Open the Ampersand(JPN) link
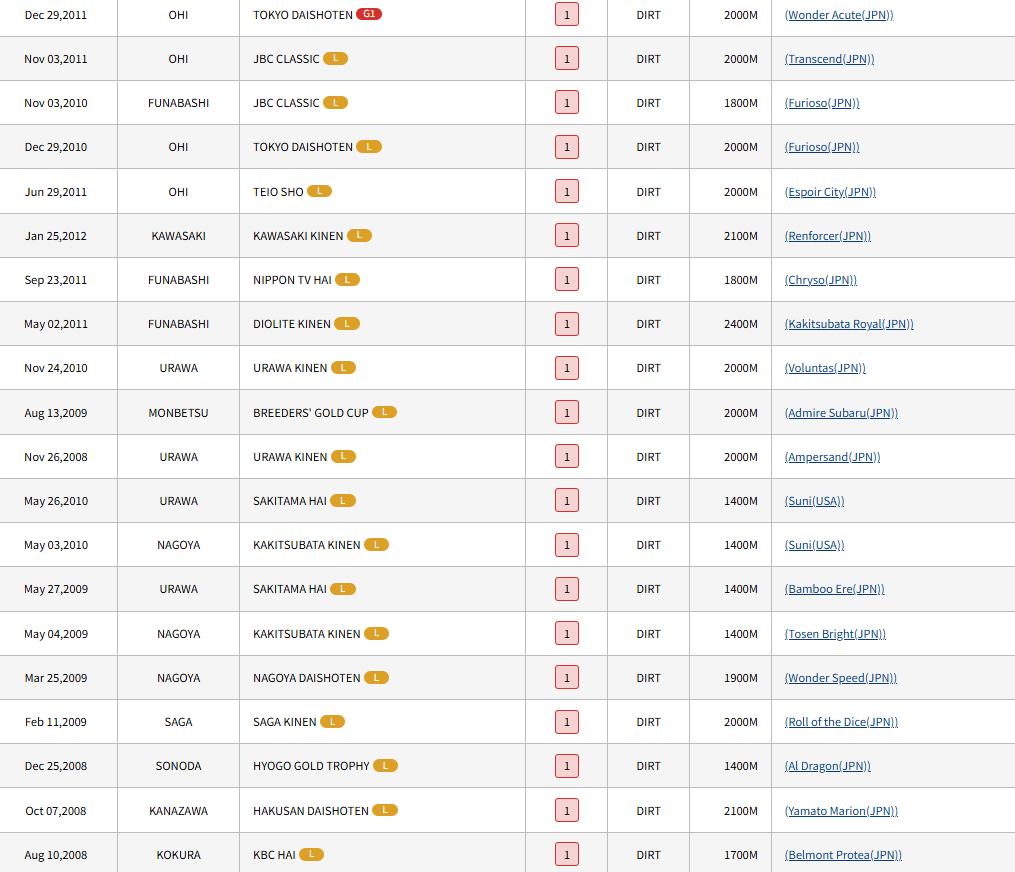The width and height of the screenshot is (1015, 872). [832, 457]
